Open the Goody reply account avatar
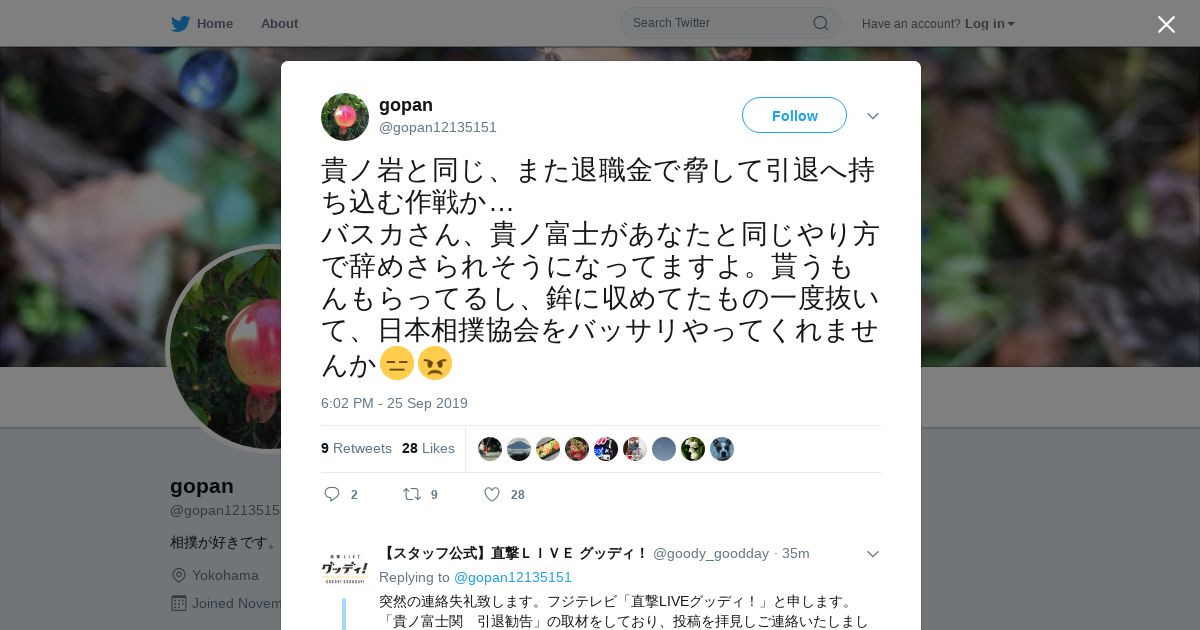 [345, 569]
